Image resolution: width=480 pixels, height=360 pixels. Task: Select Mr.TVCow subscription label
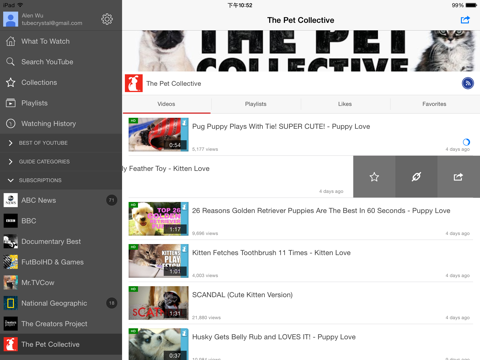tap(38, 283)
